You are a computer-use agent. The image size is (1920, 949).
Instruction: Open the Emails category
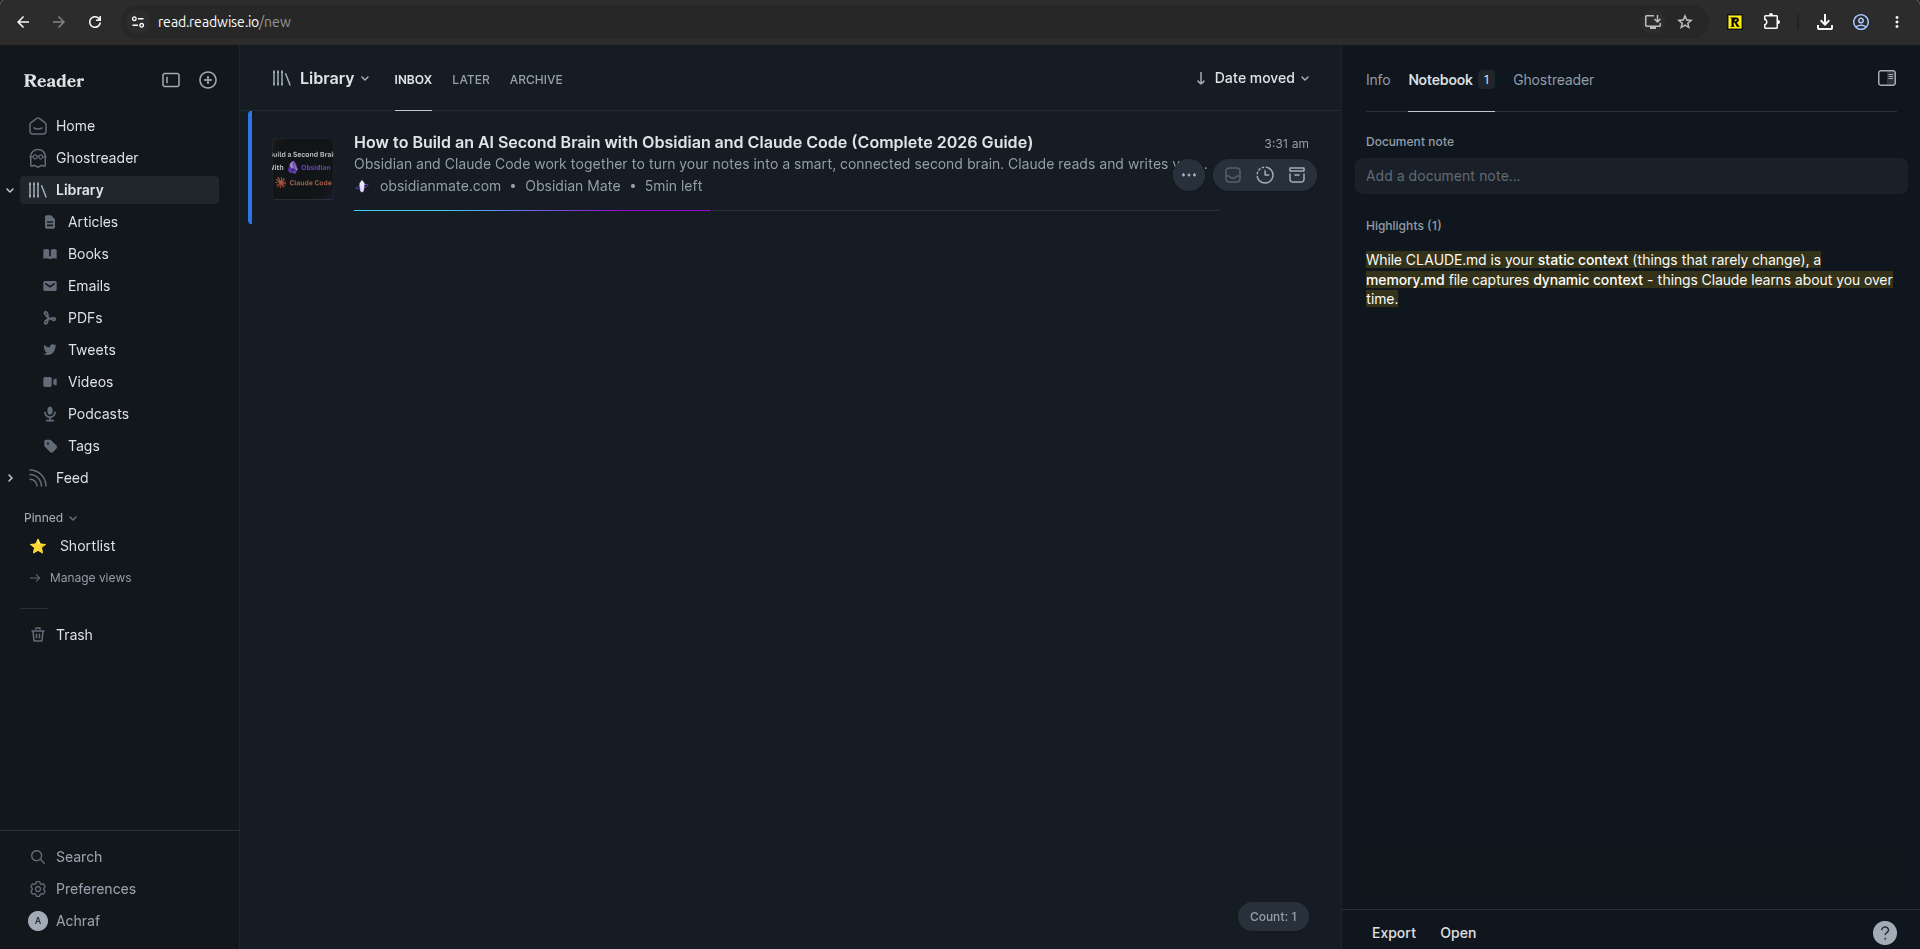[89, 286]
